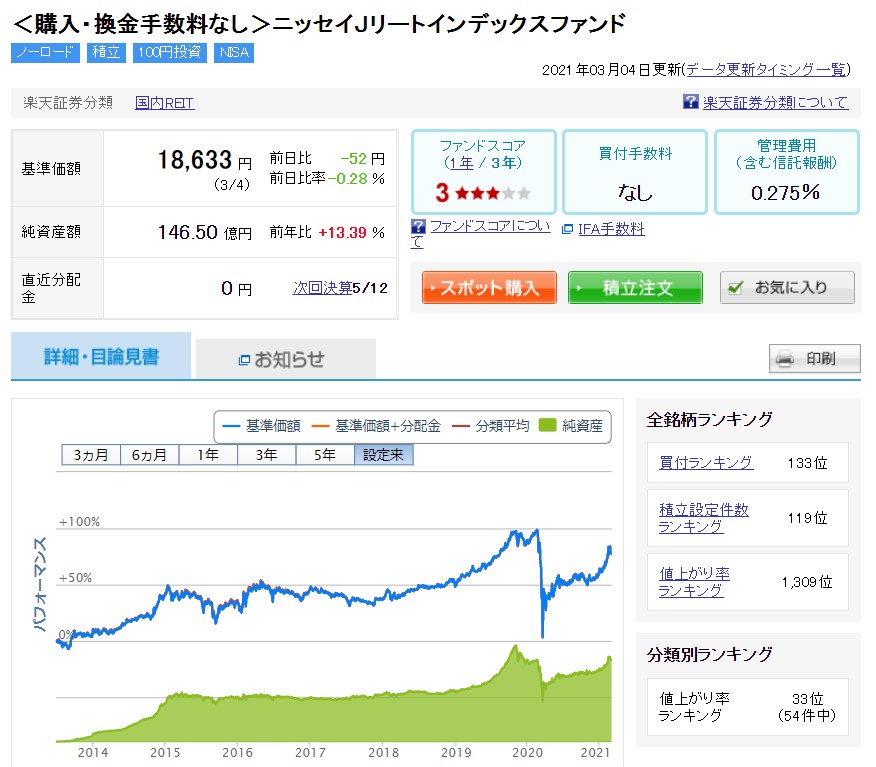
Task: Click the 基準価額+分配金 orange legend
Action: (x=376, y=426)
